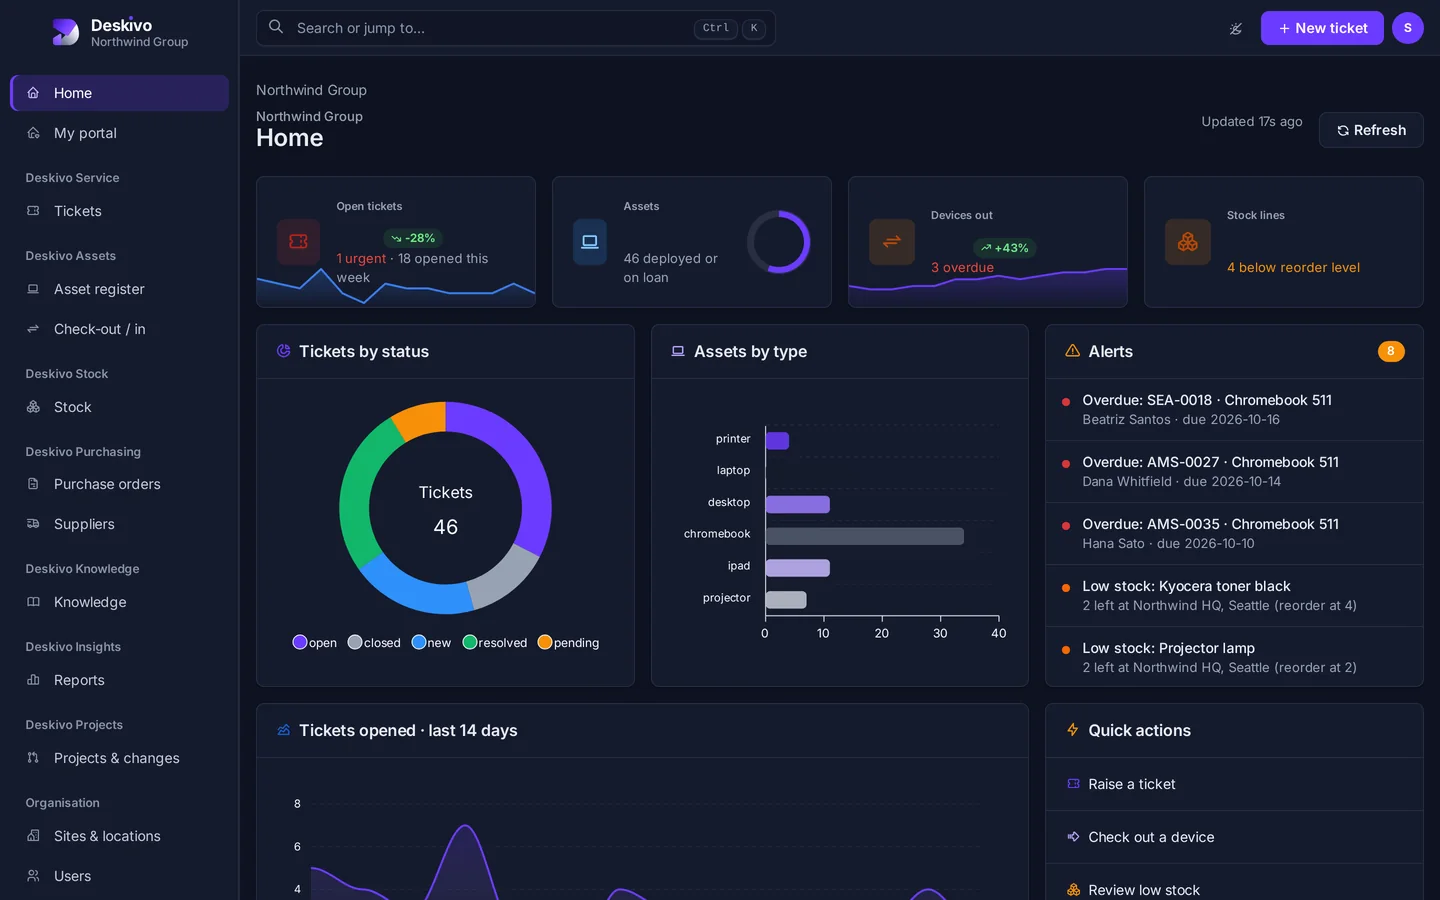Click the Devices out swap icon

click(892, 242)
